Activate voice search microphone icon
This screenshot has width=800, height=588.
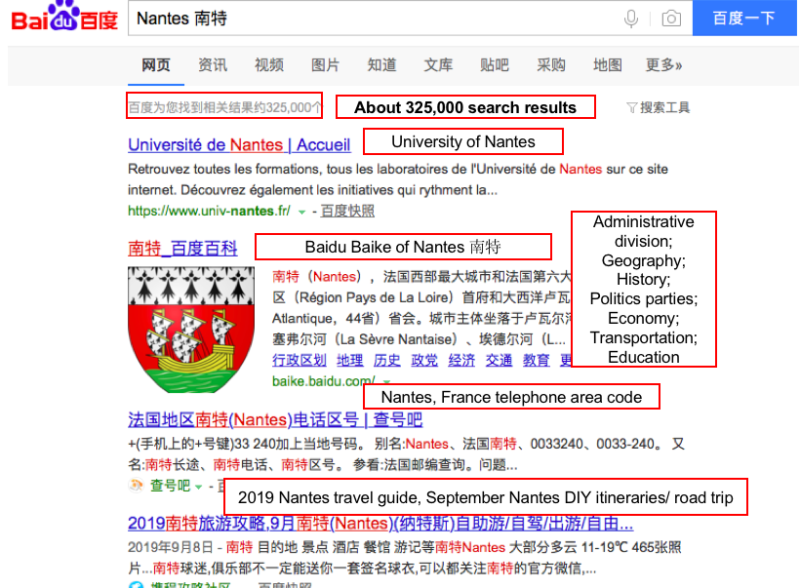point(631,18)
